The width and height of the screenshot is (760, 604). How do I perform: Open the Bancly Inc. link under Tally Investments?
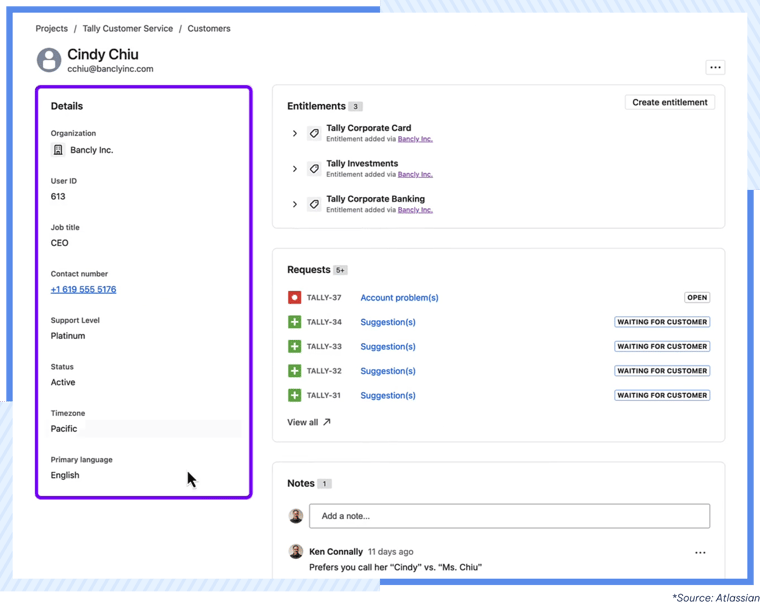point(415,175)
